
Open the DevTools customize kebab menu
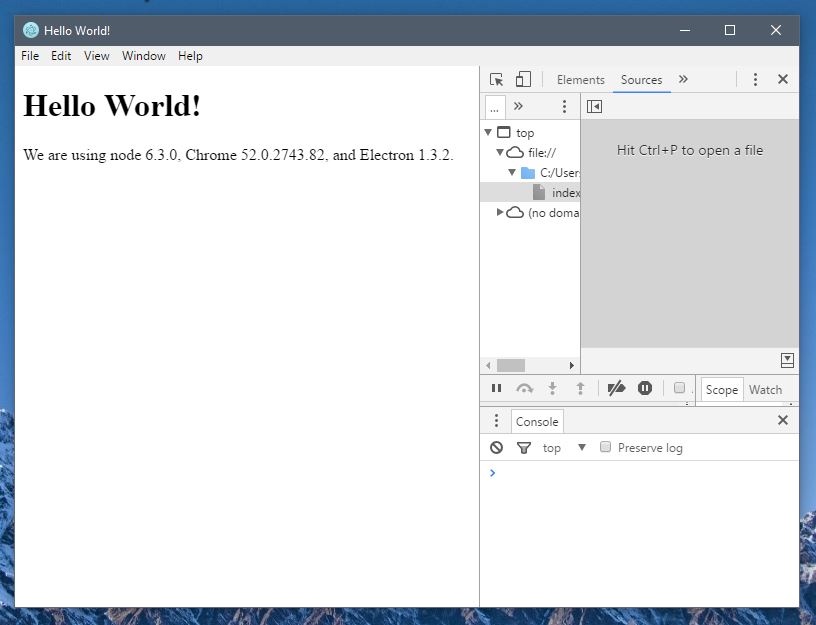pyautogui.click(x=755, y=80)
